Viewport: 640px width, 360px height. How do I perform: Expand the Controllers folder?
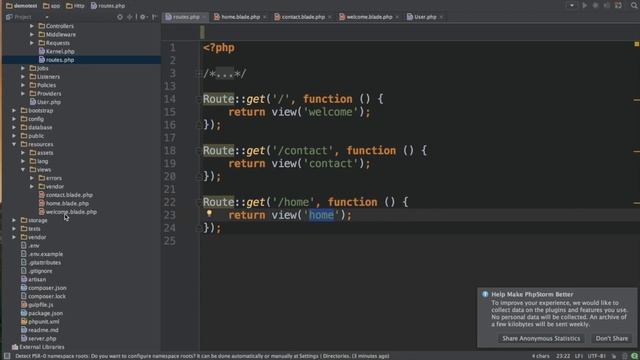32,26
